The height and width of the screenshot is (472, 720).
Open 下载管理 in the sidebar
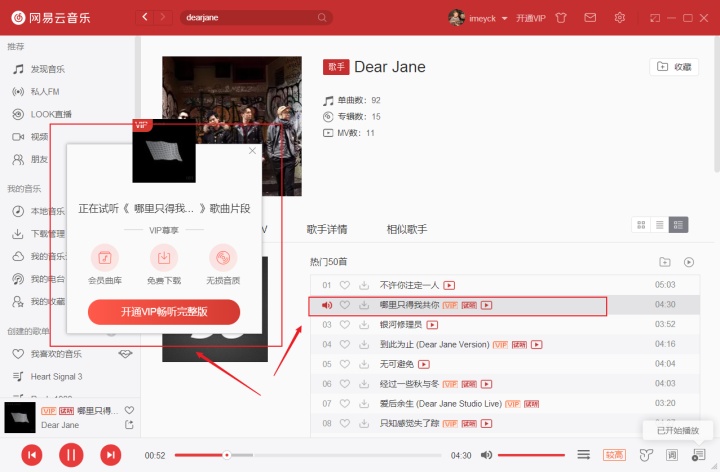[x=39, y=234]
